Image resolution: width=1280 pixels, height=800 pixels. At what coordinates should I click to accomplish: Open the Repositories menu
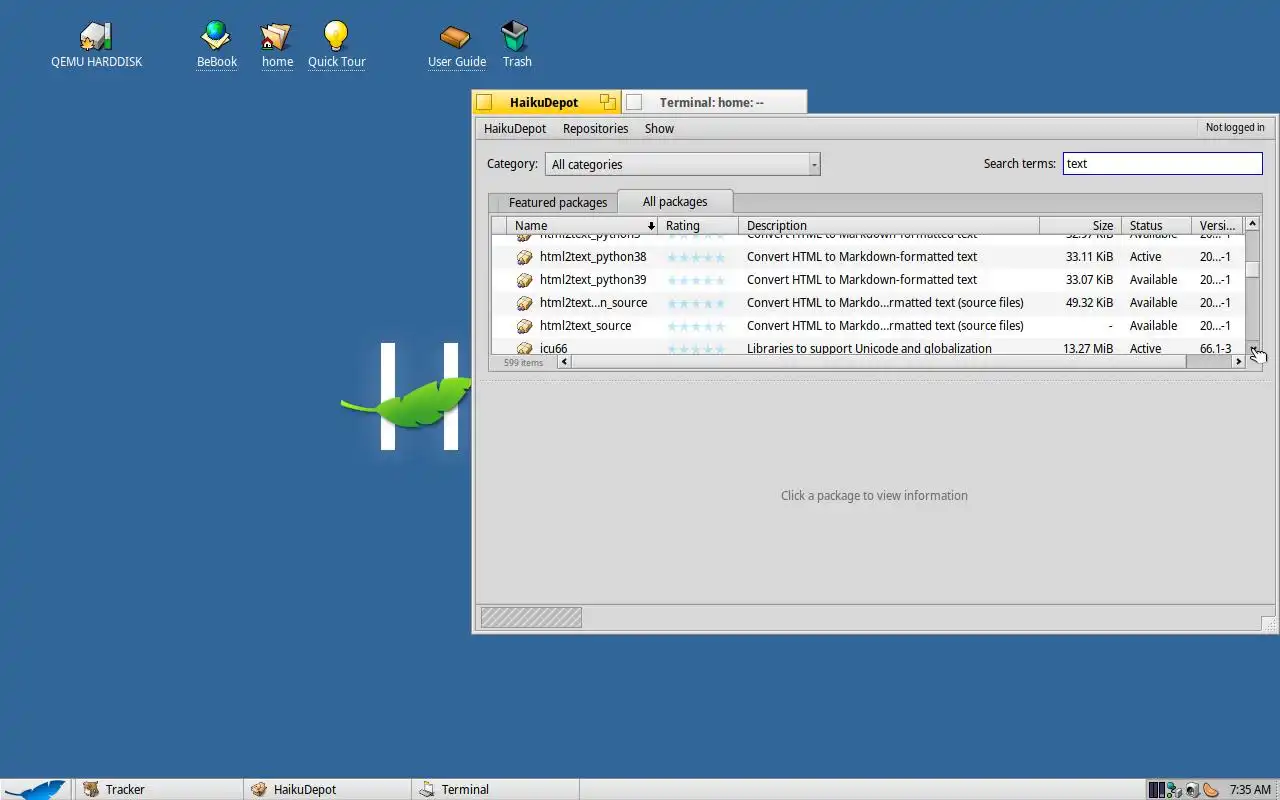(595, 128)
